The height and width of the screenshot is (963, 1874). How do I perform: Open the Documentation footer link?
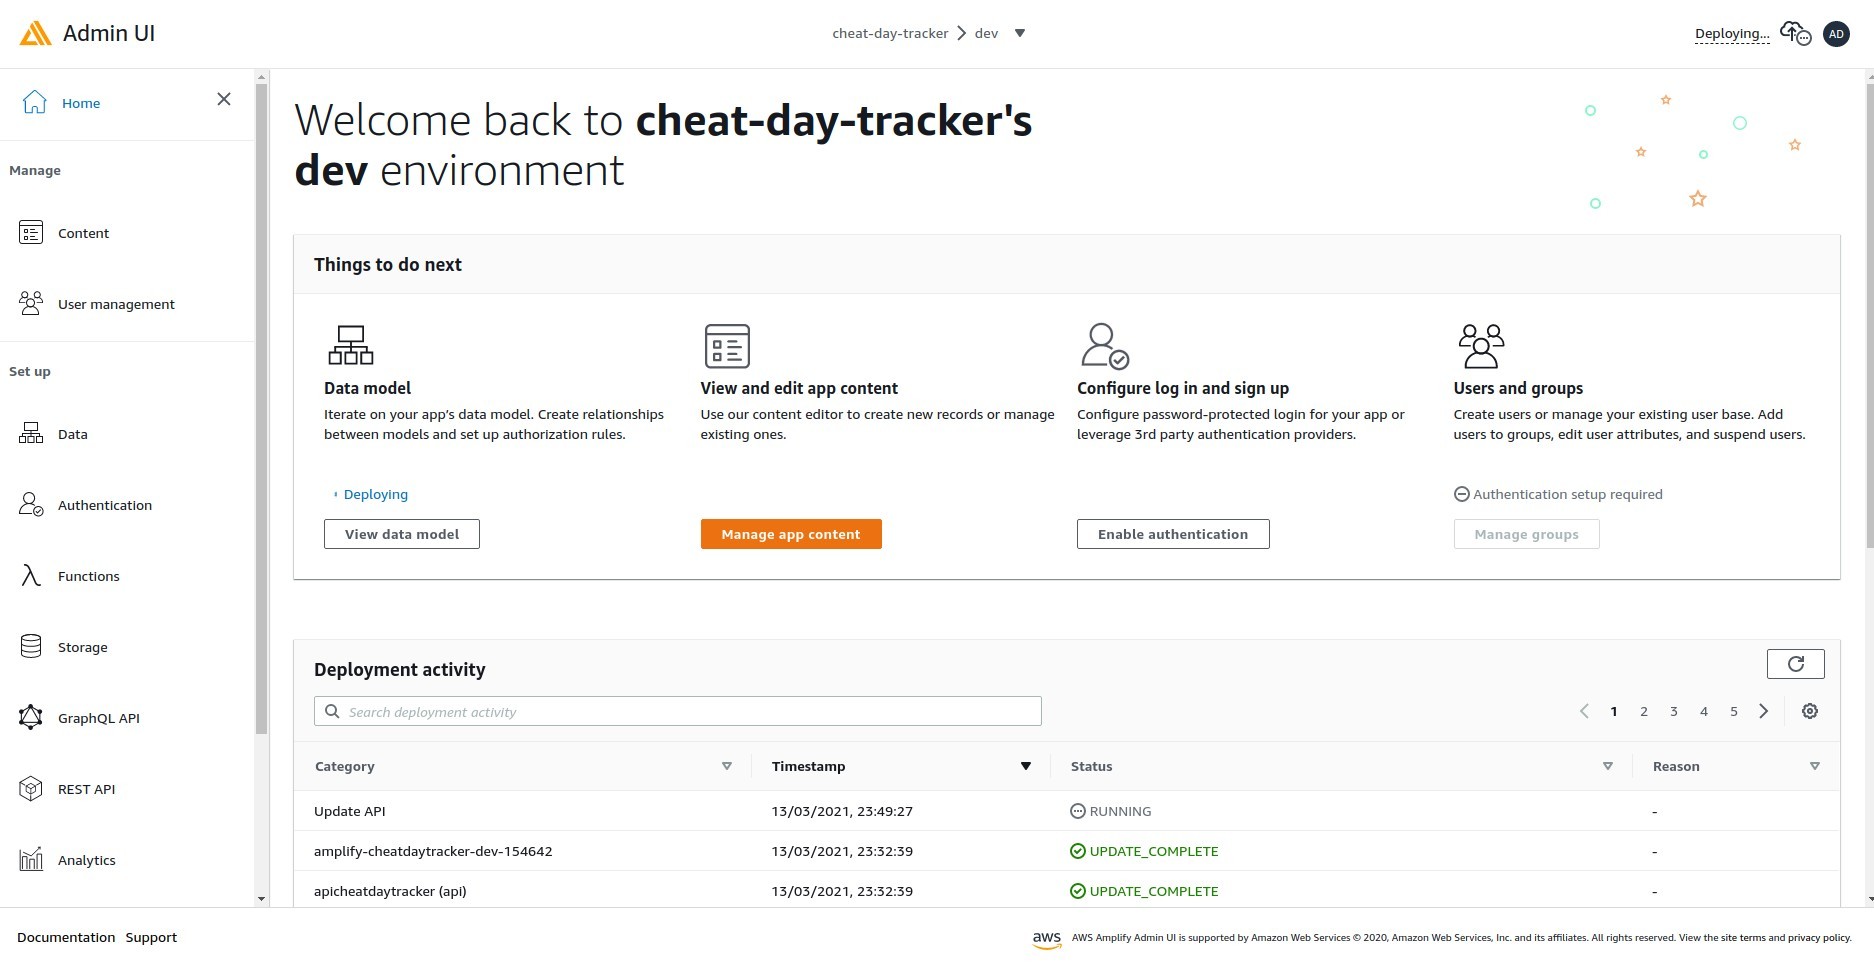(66, 937)
